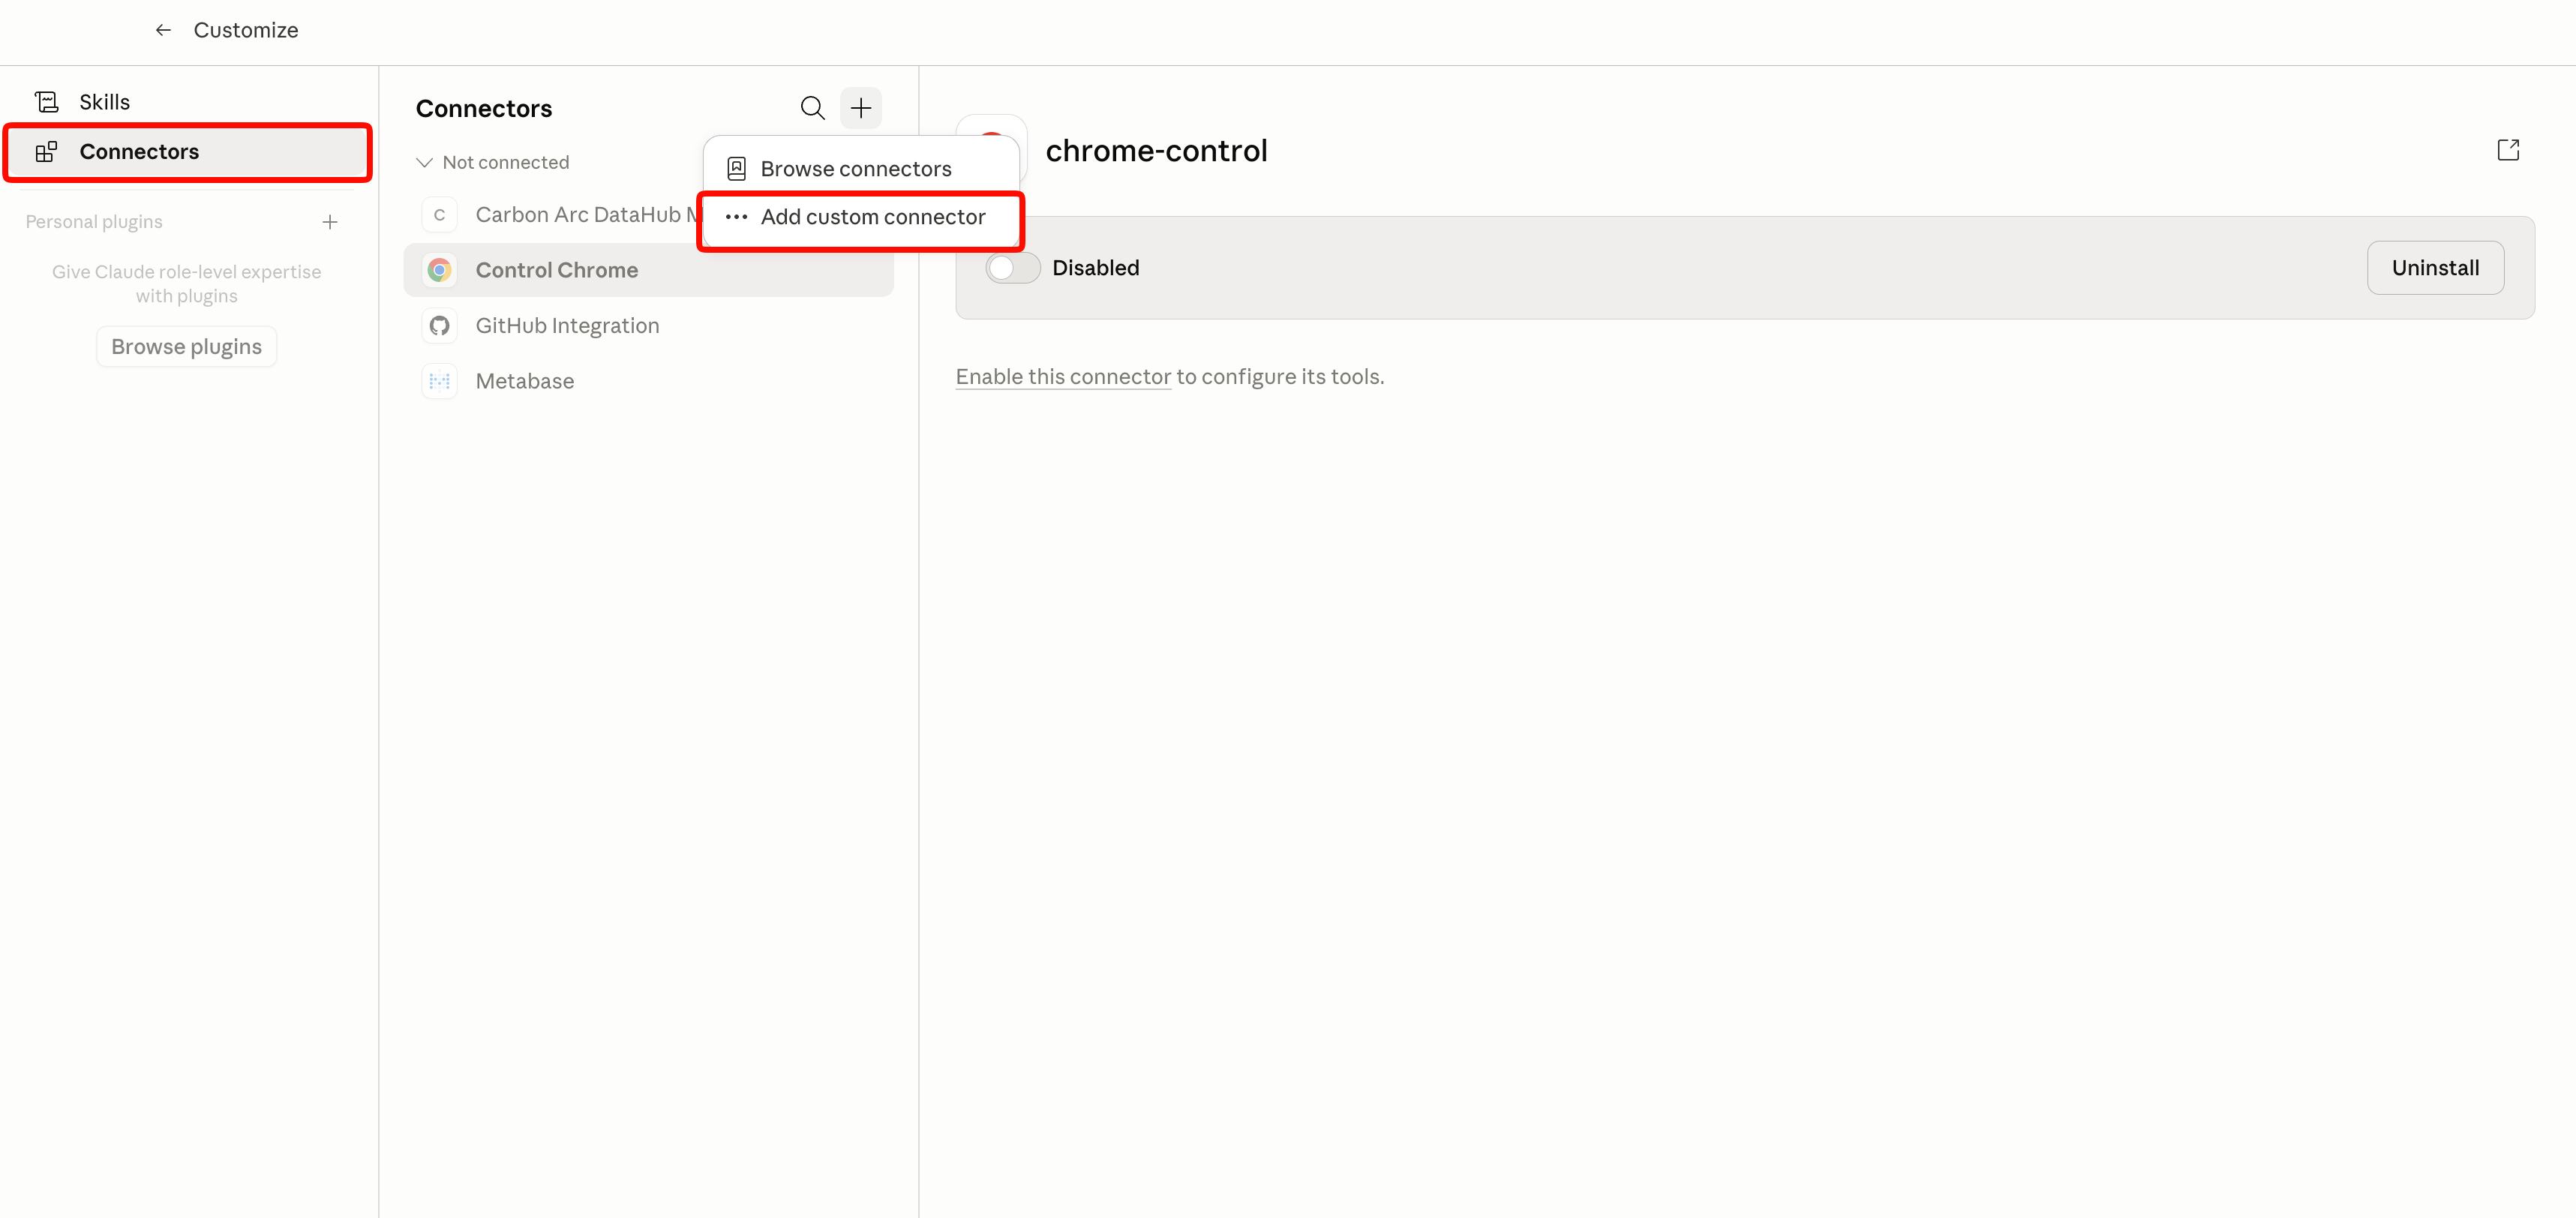
Task: Click the Browse connectors book icon
Action: 736,169
